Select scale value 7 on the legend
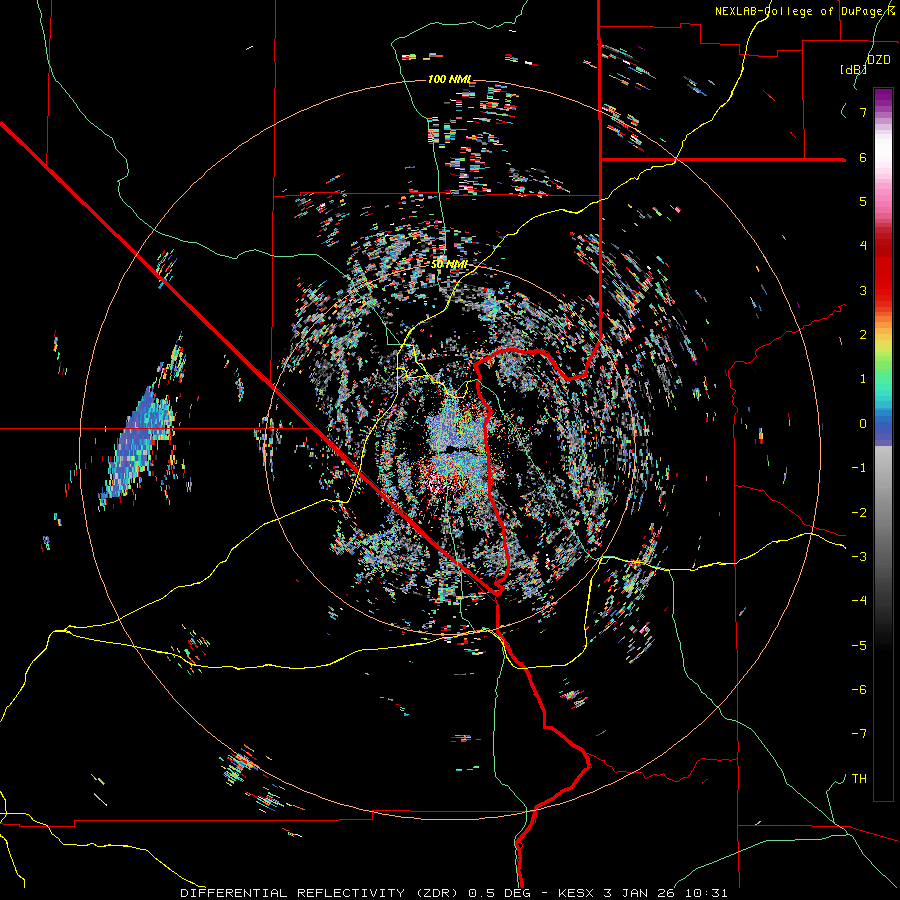Viewport: 900px width, 900px height. tap(863, 112)
